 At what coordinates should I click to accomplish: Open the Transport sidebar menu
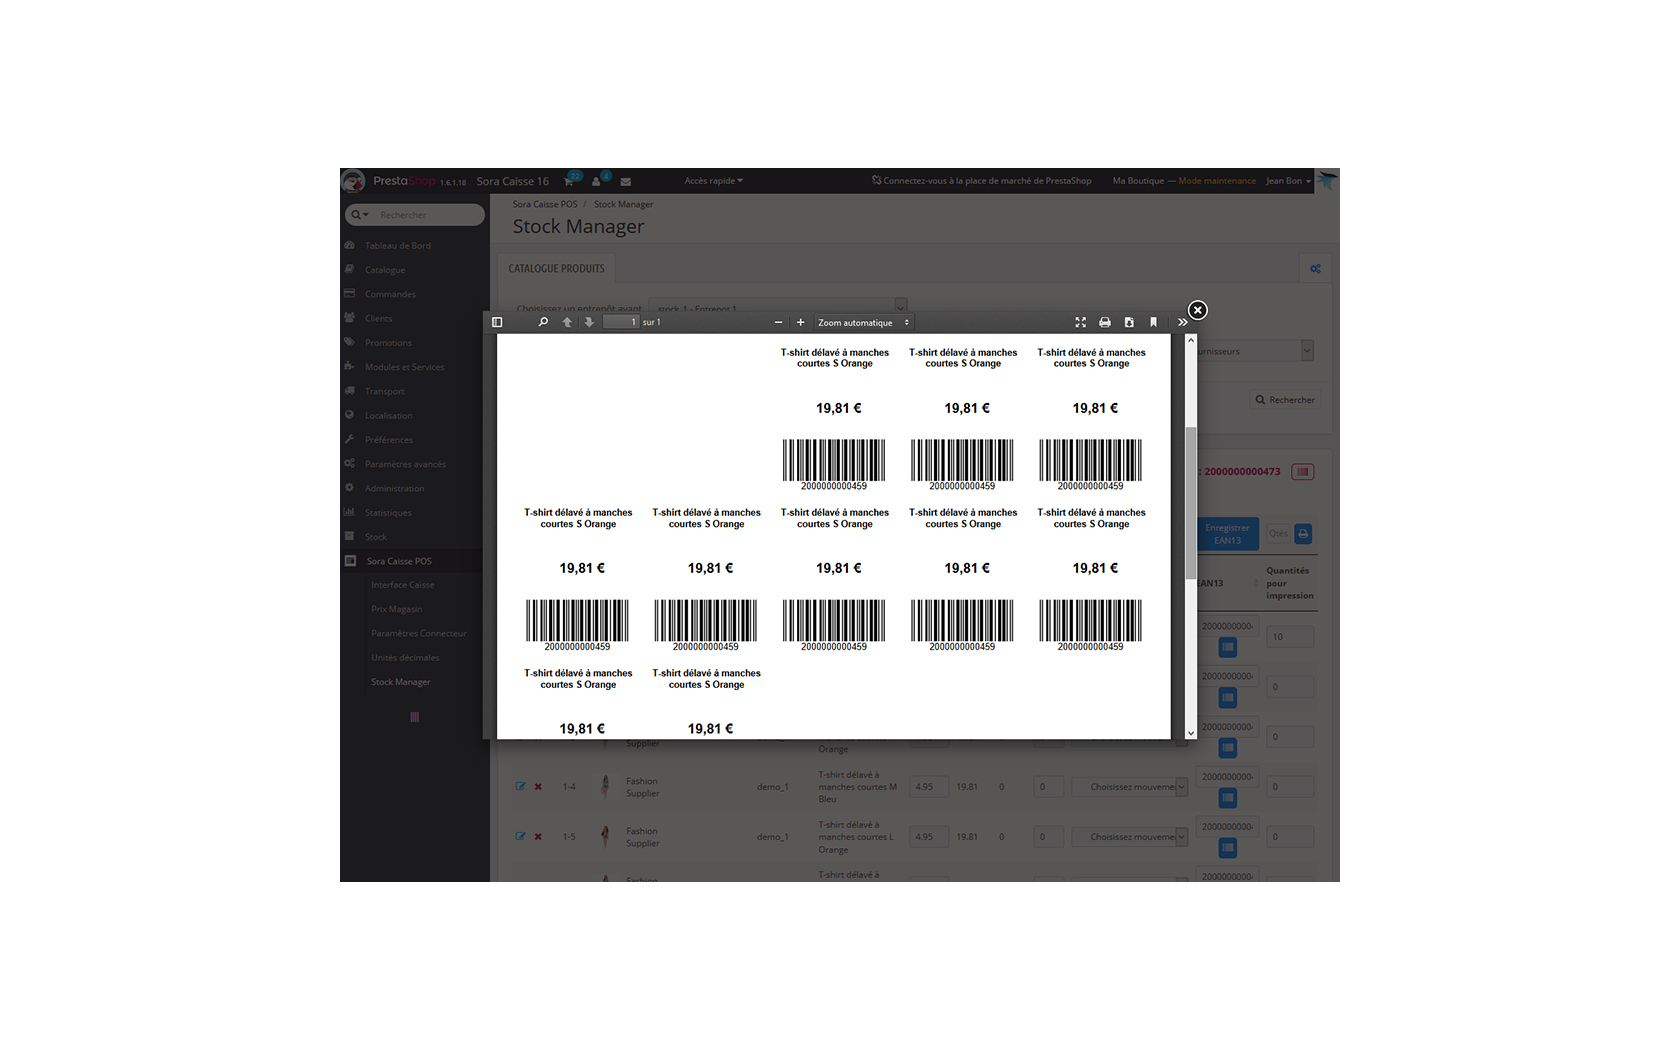pos(384,391)
